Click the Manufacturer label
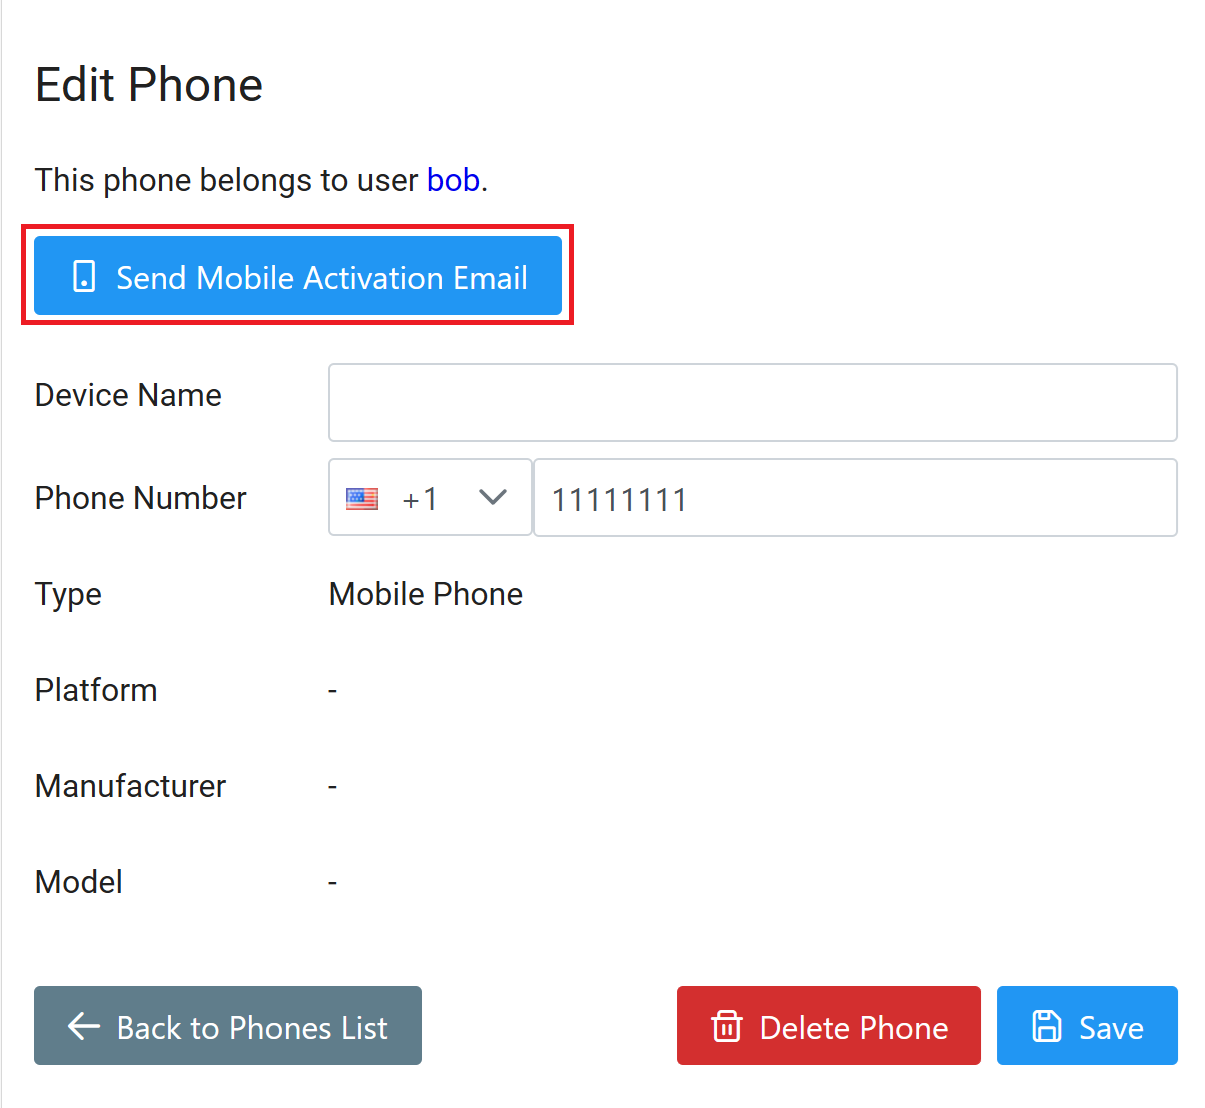This screenshot has height=1108, width=1205. [130, 786]
